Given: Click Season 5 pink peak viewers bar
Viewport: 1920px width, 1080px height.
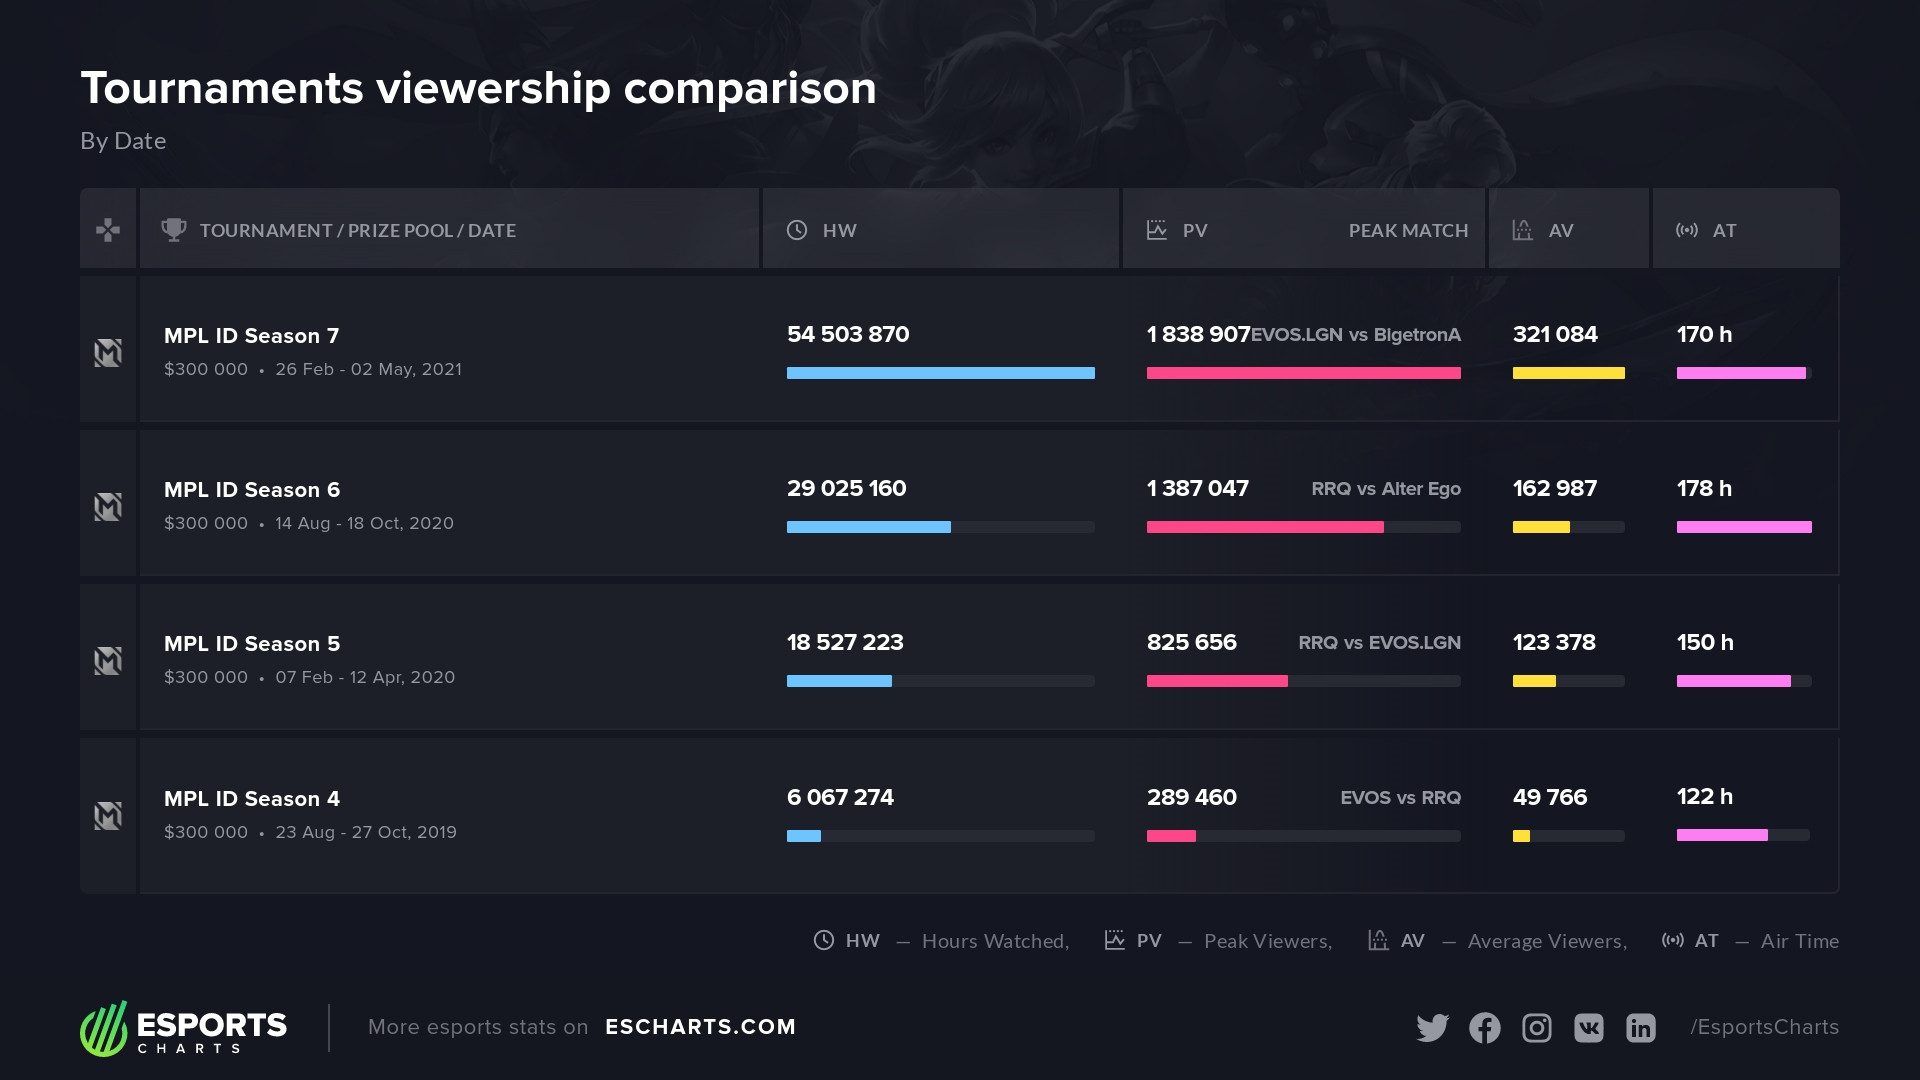Looking at the screenshot, I should pyautogui.click(x=1217, y=681).
